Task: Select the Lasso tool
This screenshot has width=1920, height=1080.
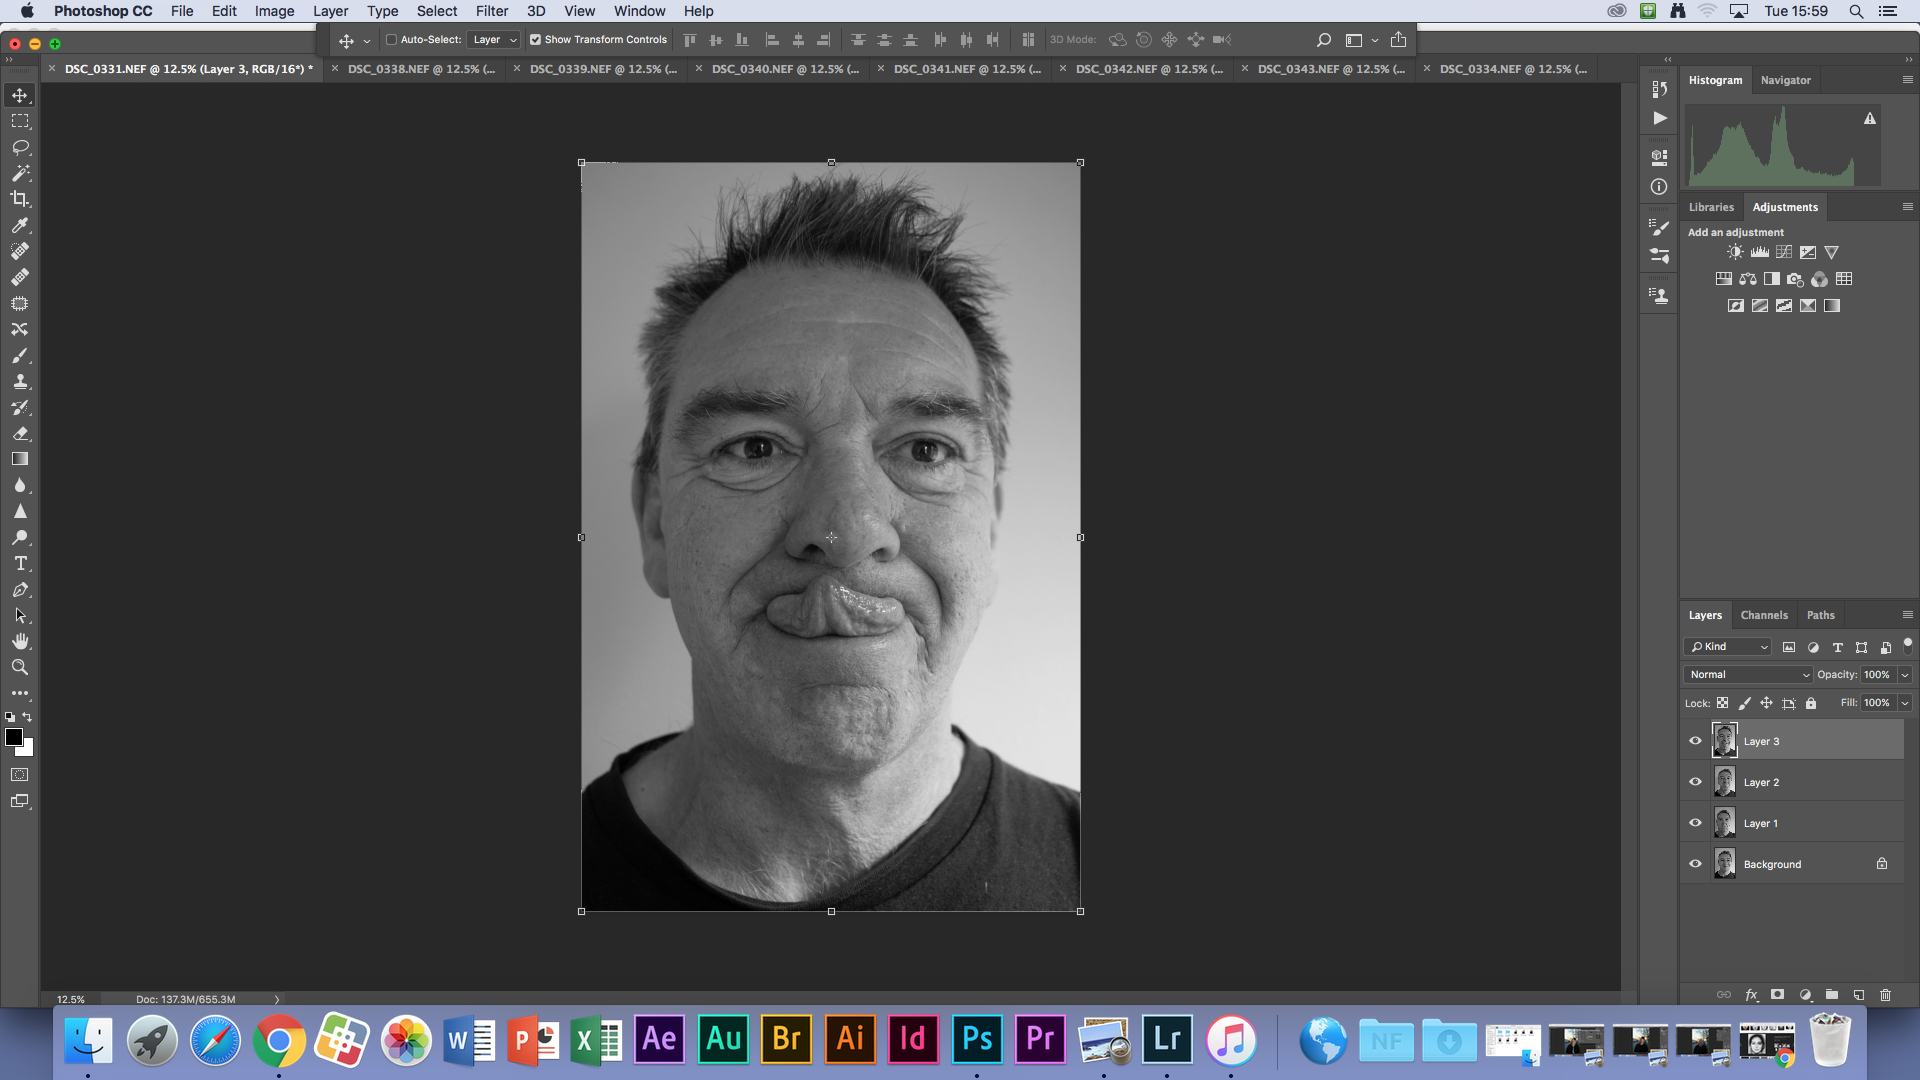Action: 19,147
